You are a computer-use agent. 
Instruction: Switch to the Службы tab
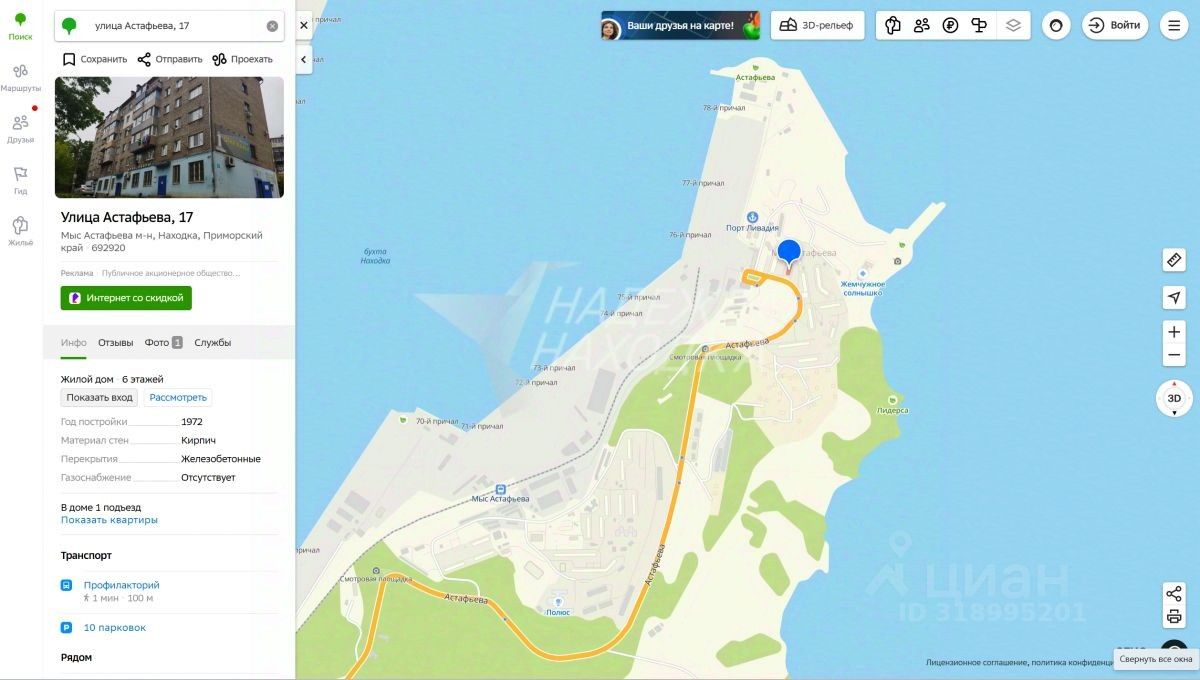pos(212,342)
